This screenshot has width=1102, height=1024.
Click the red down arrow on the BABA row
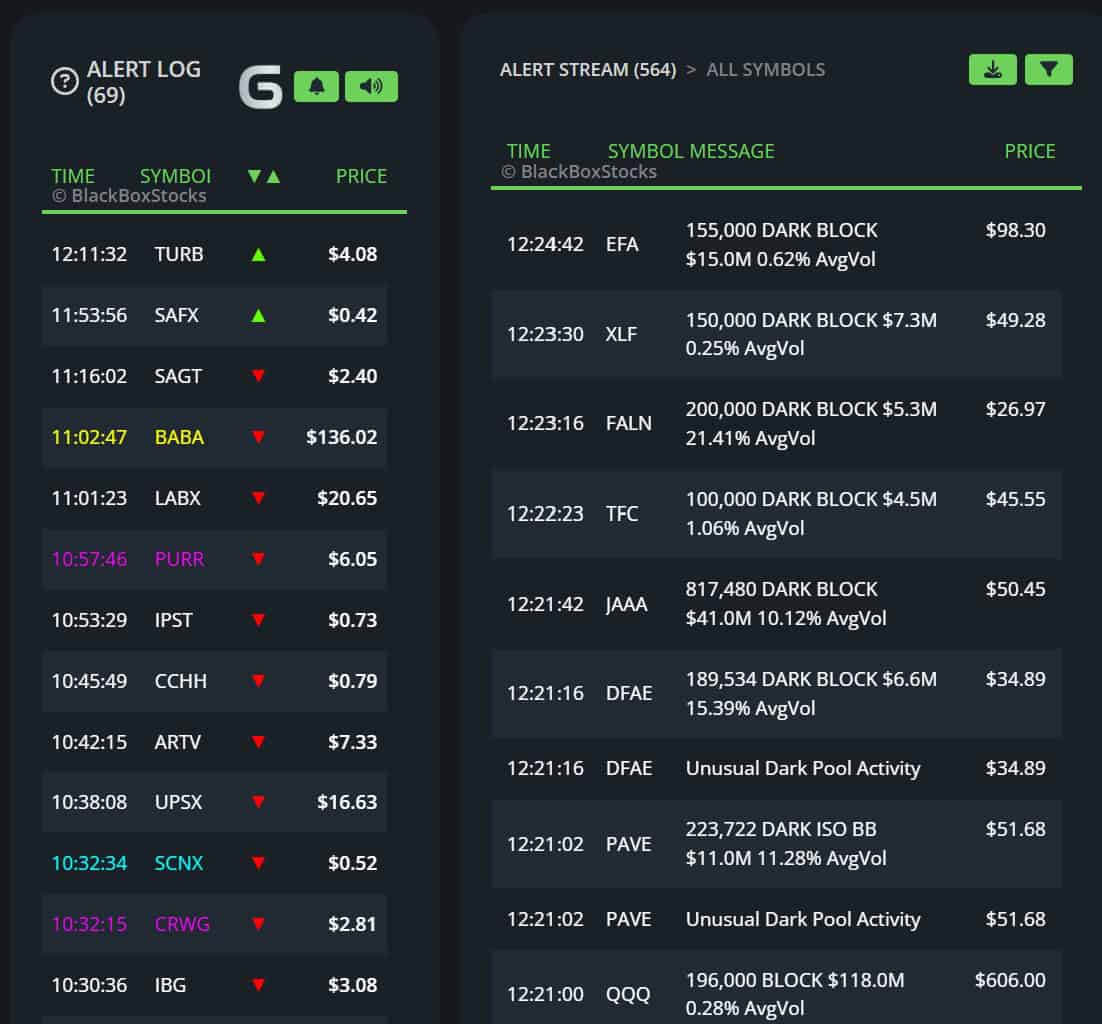click(259, 437)
